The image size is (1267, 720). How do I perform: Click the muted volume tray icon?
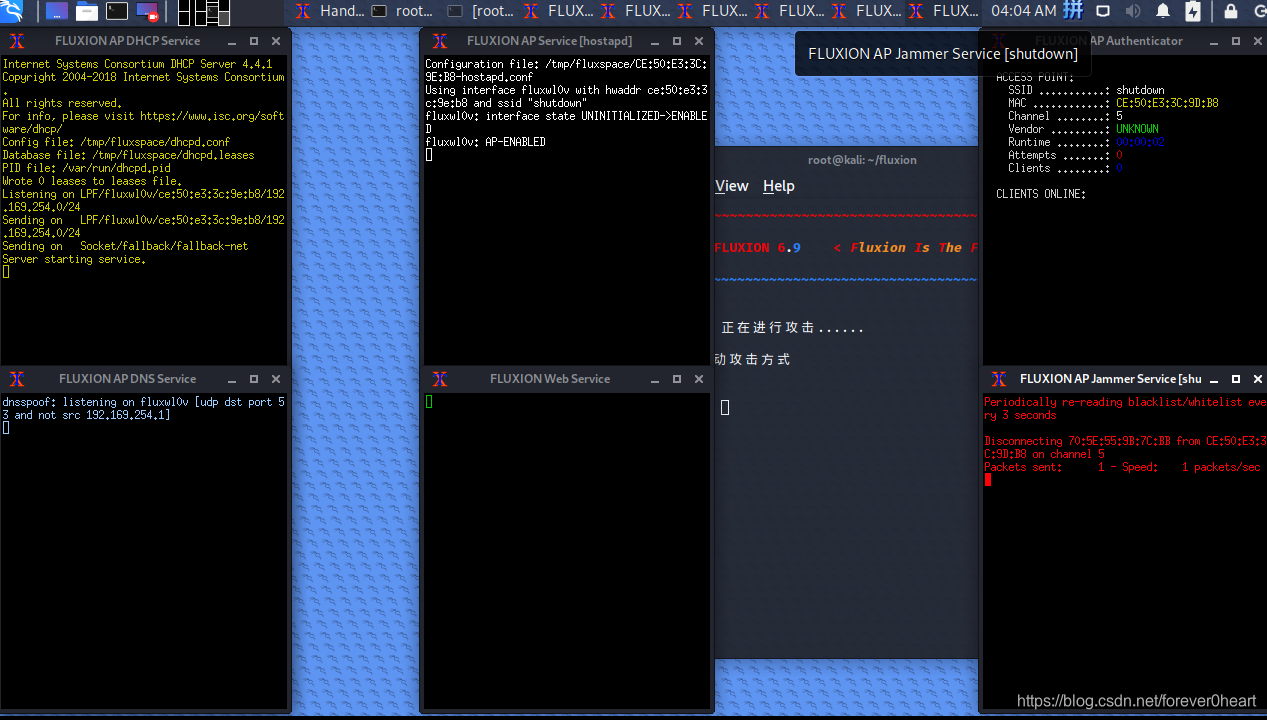click(1133, 12)
